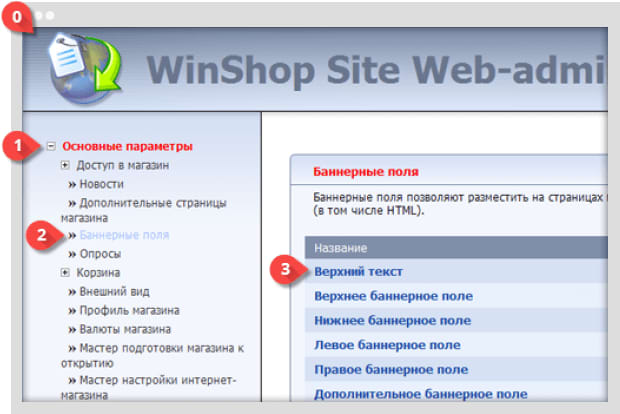Open Доступ в магазин item
Image resolution: width=620 pixels, height=414 pixels.
(x=123, y=165)
